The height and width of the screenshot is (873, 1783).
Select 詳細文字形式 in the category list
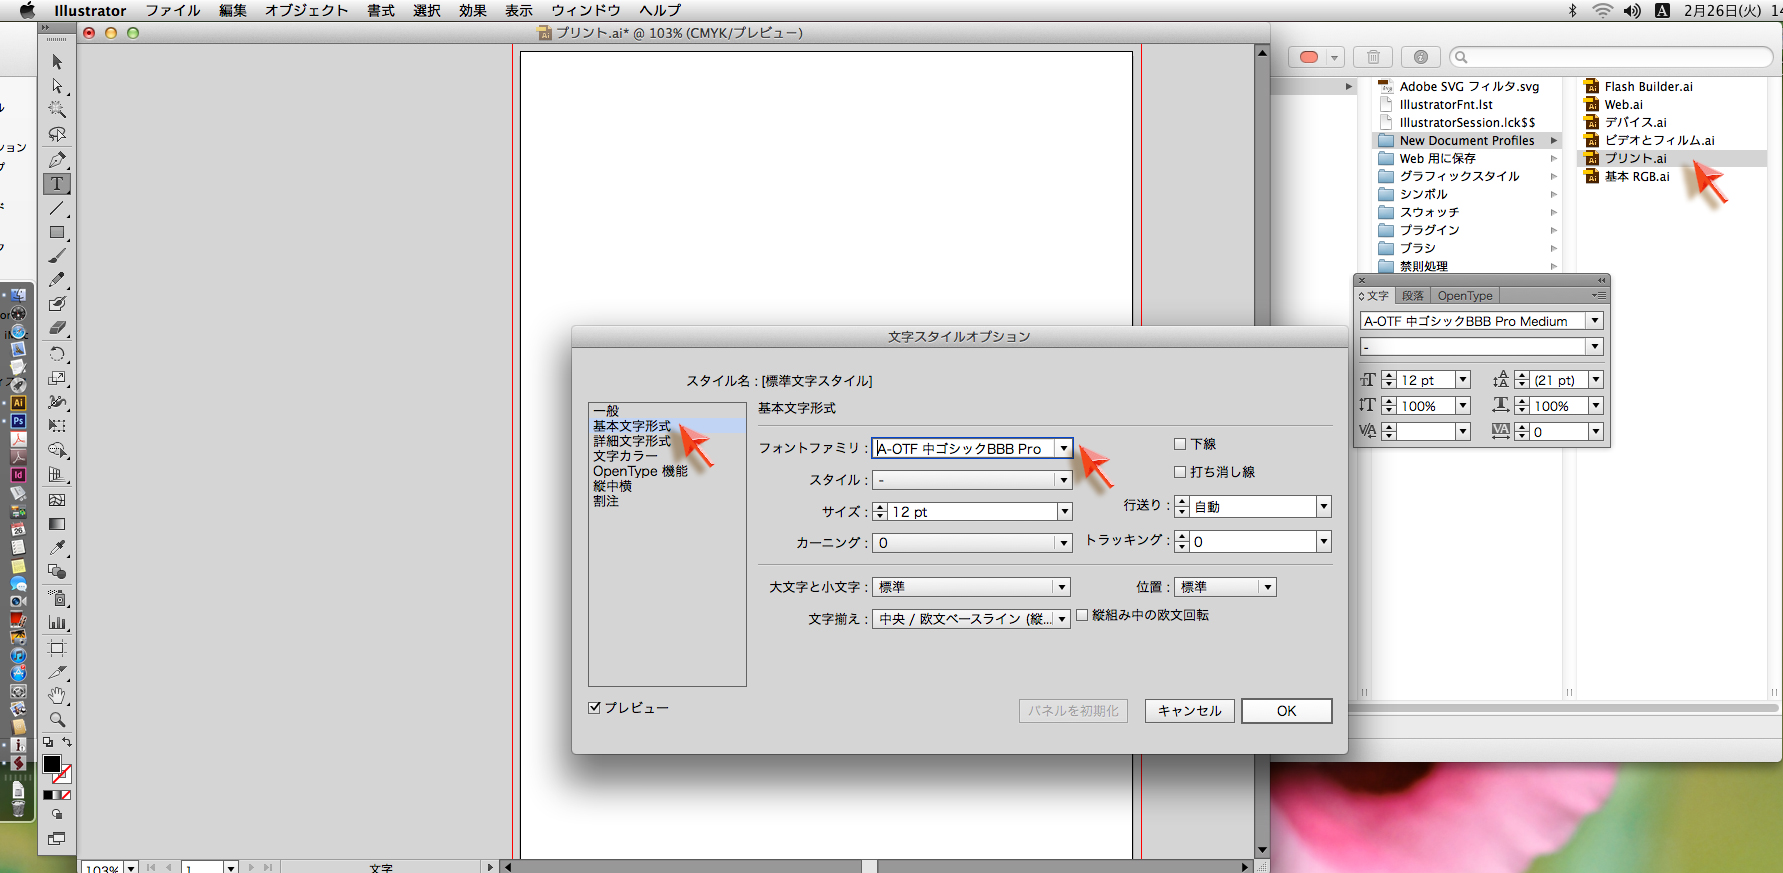632,441
